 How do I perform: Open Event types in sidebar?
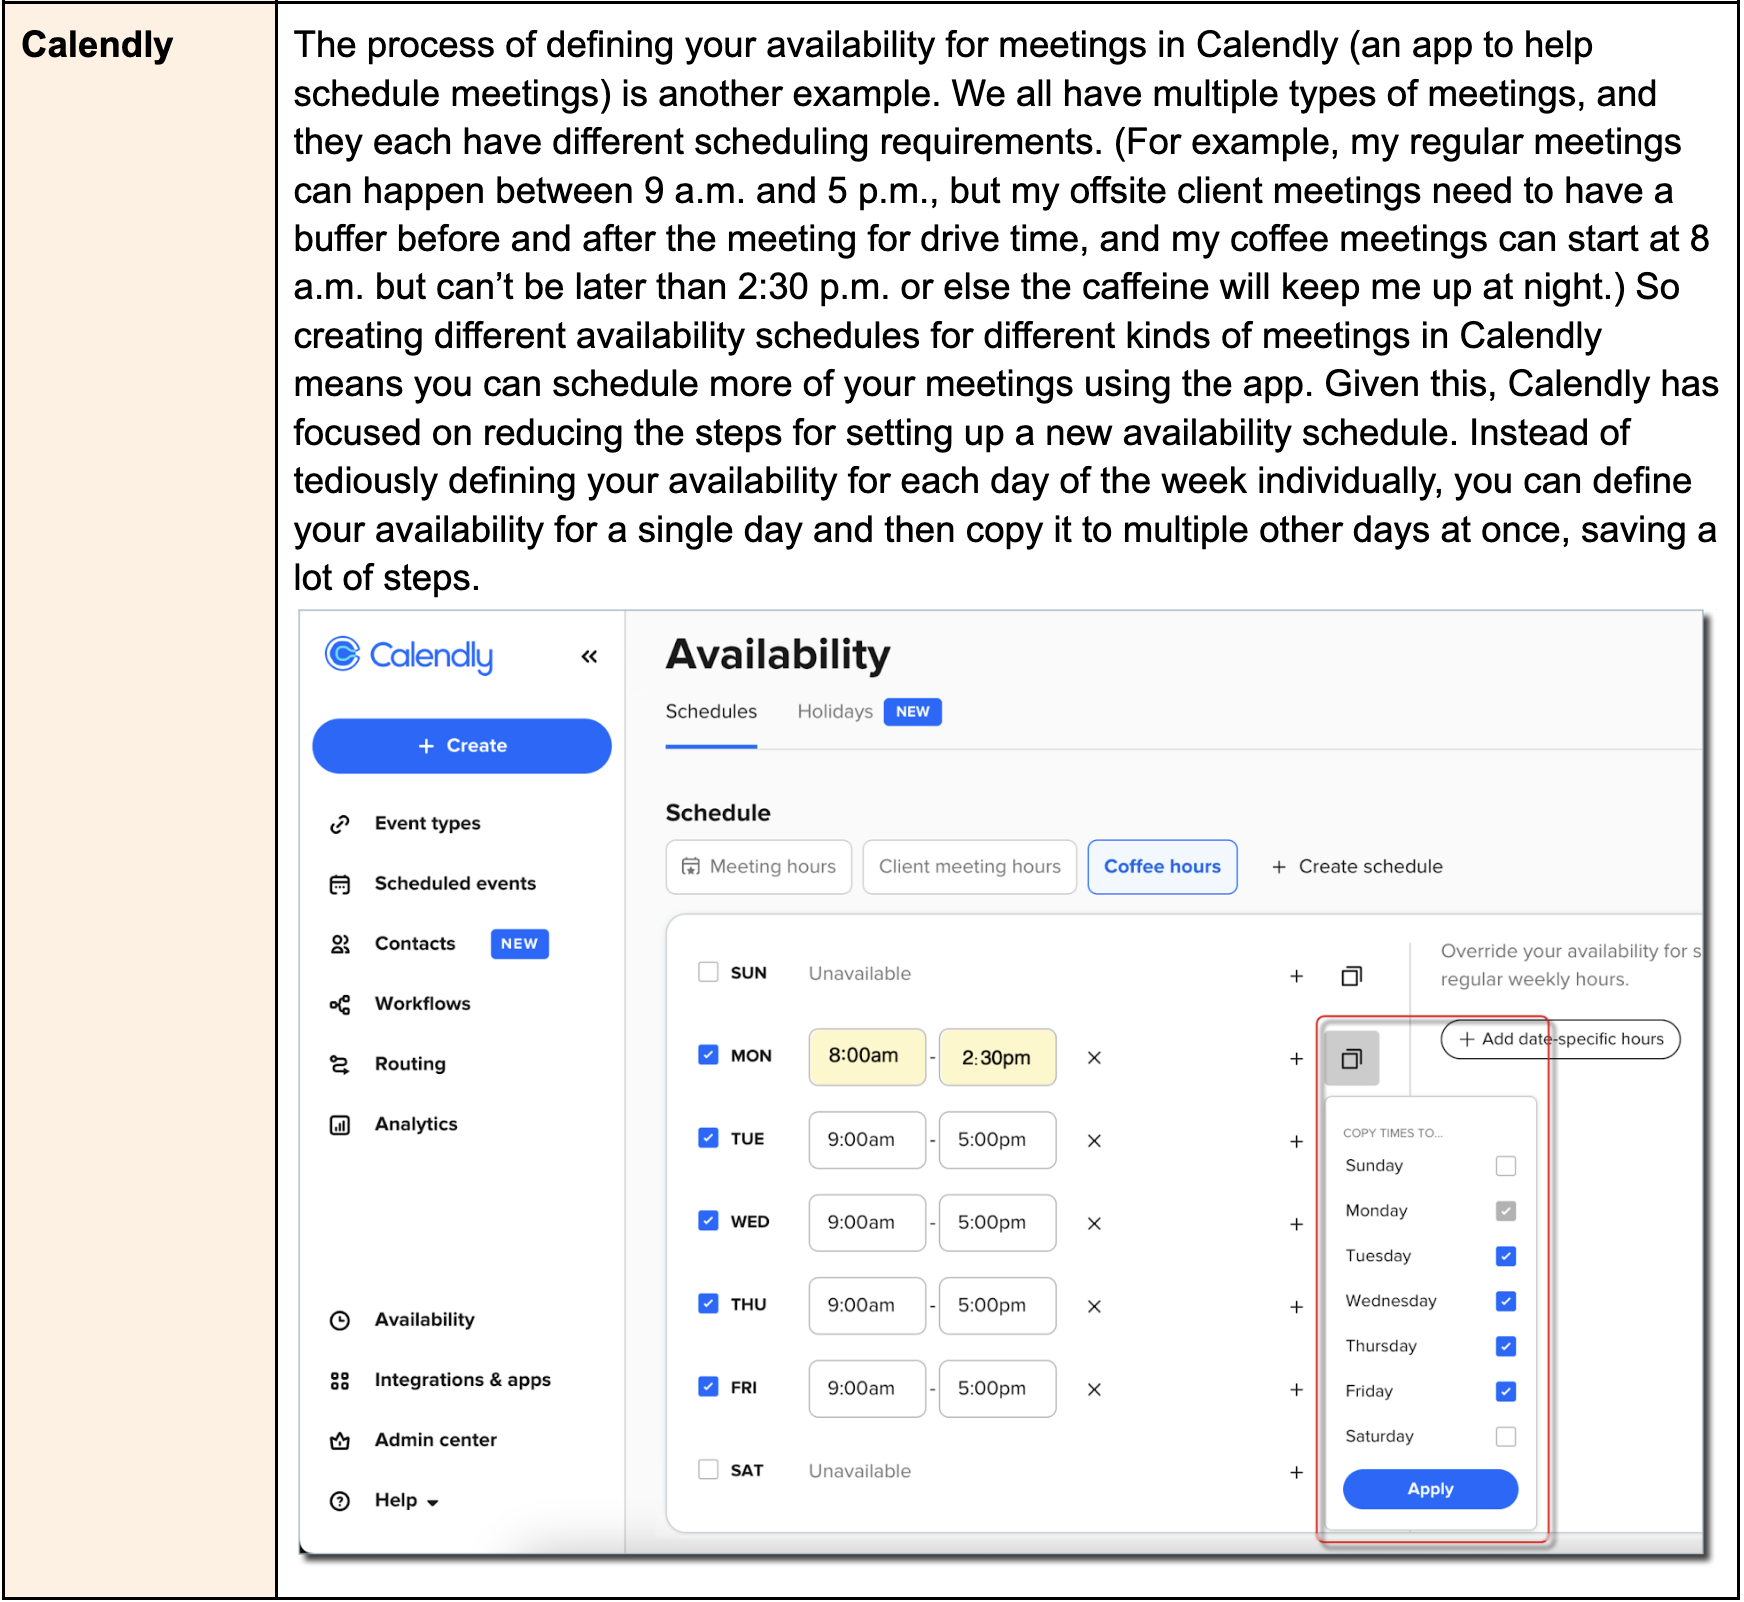coord(427,823)
